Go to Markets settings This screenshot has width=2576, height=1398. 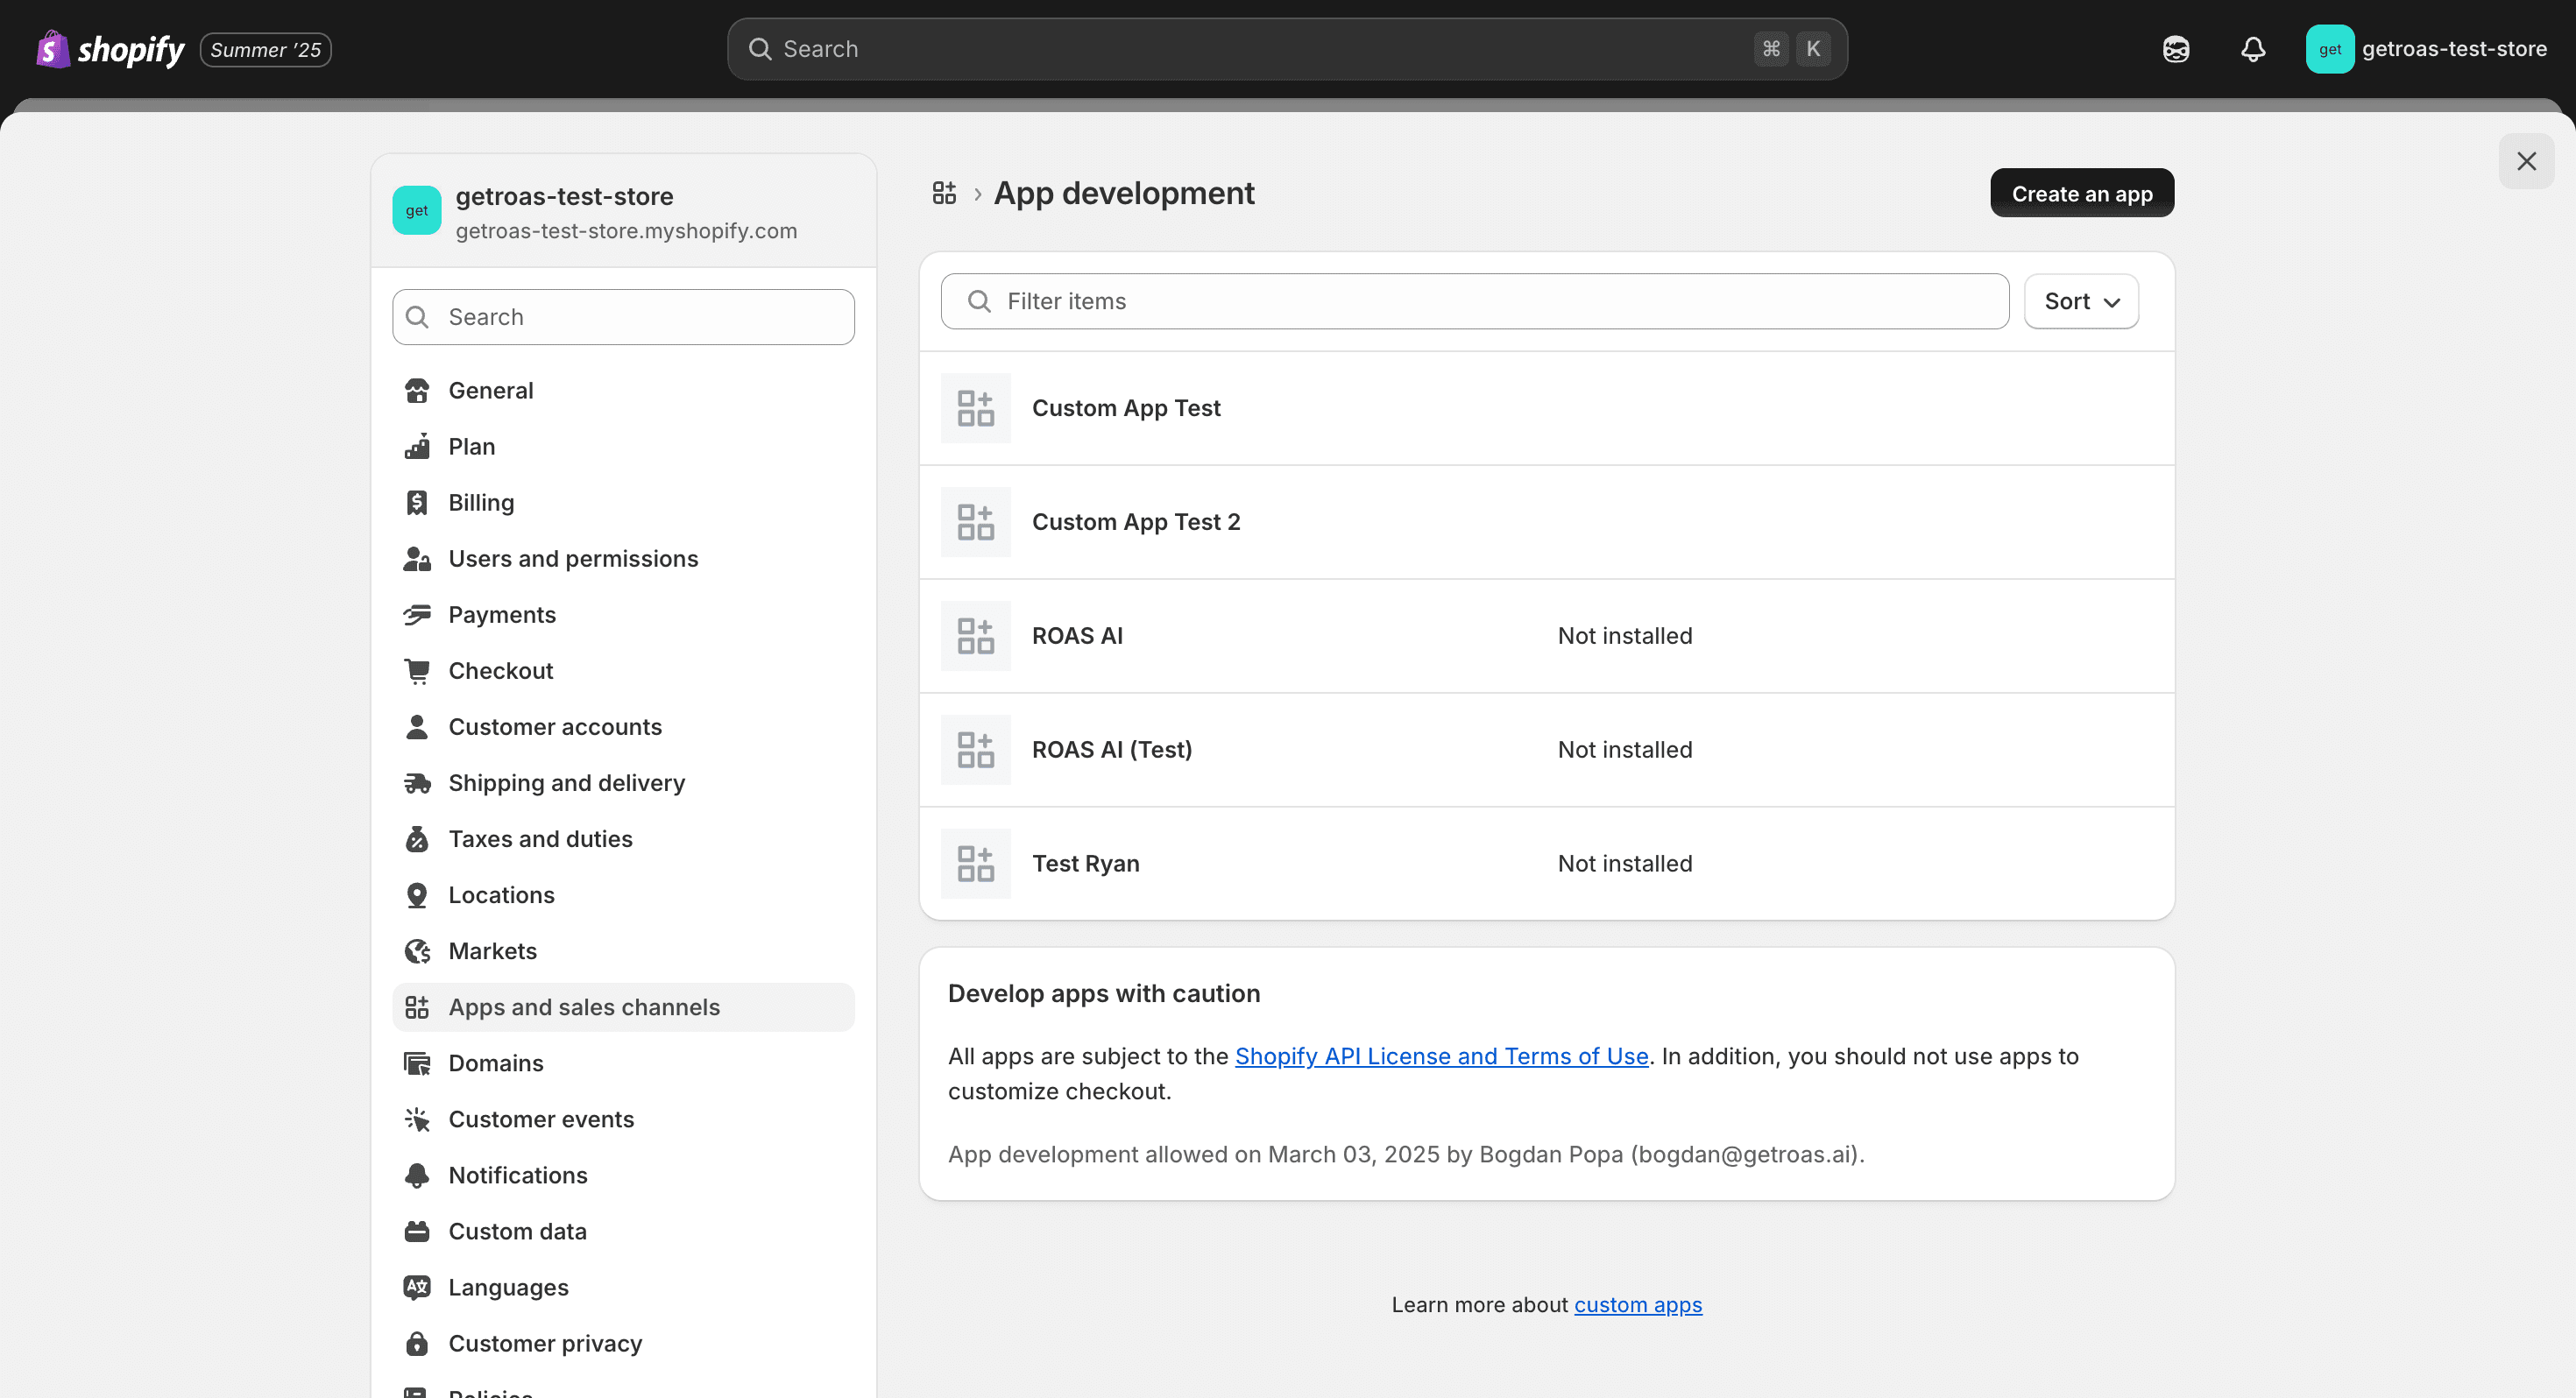[623, 951]
